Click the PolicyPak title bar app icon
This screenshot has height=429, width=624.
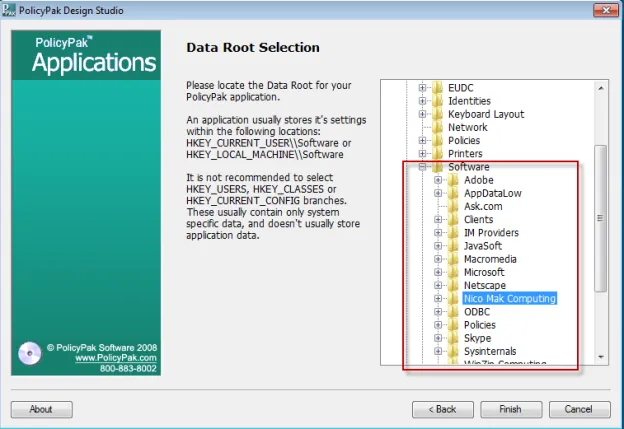click(x=8, y=10)
